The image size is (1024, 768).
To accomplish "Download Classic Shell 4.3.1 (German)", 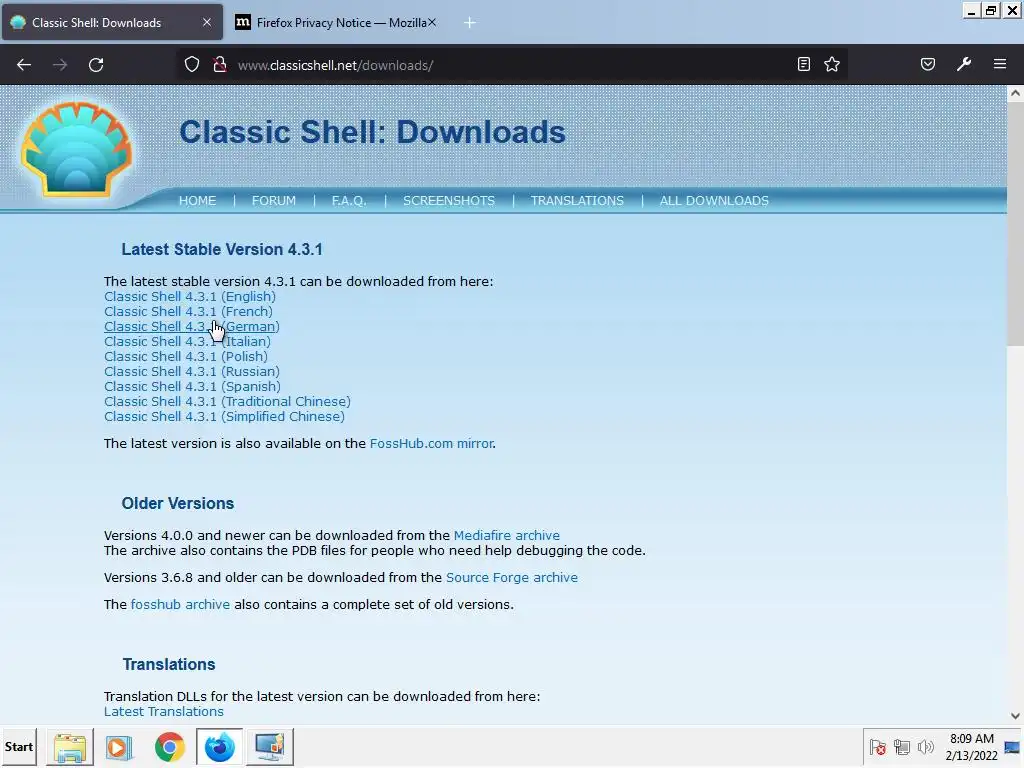I will (191, 327).
